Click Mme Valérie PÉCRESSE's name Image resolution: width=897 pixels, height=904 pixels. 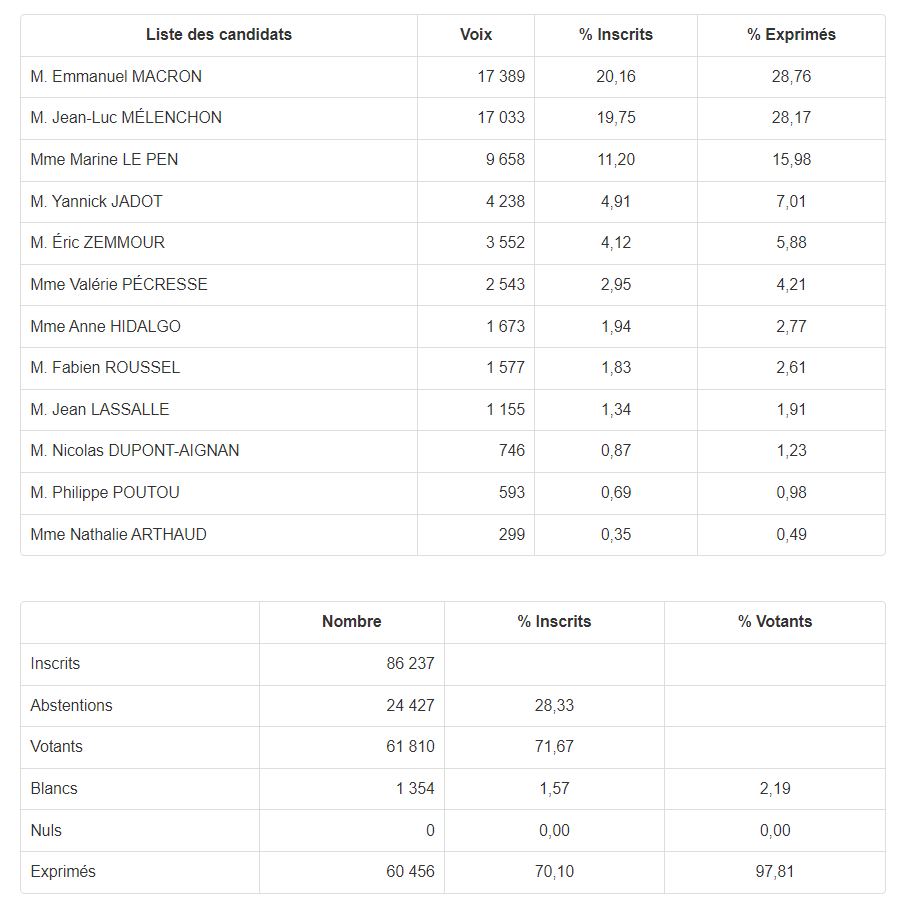coord(119,284)
